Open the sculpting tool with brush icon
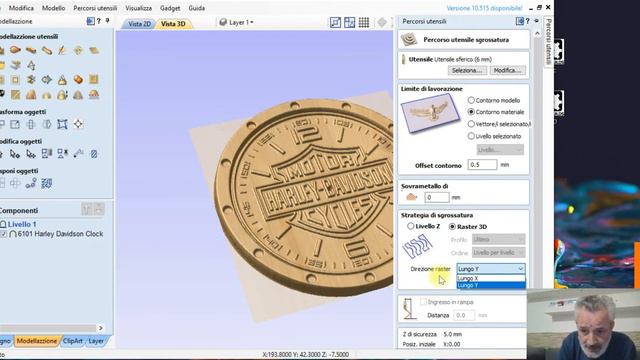 pos(62,51)
